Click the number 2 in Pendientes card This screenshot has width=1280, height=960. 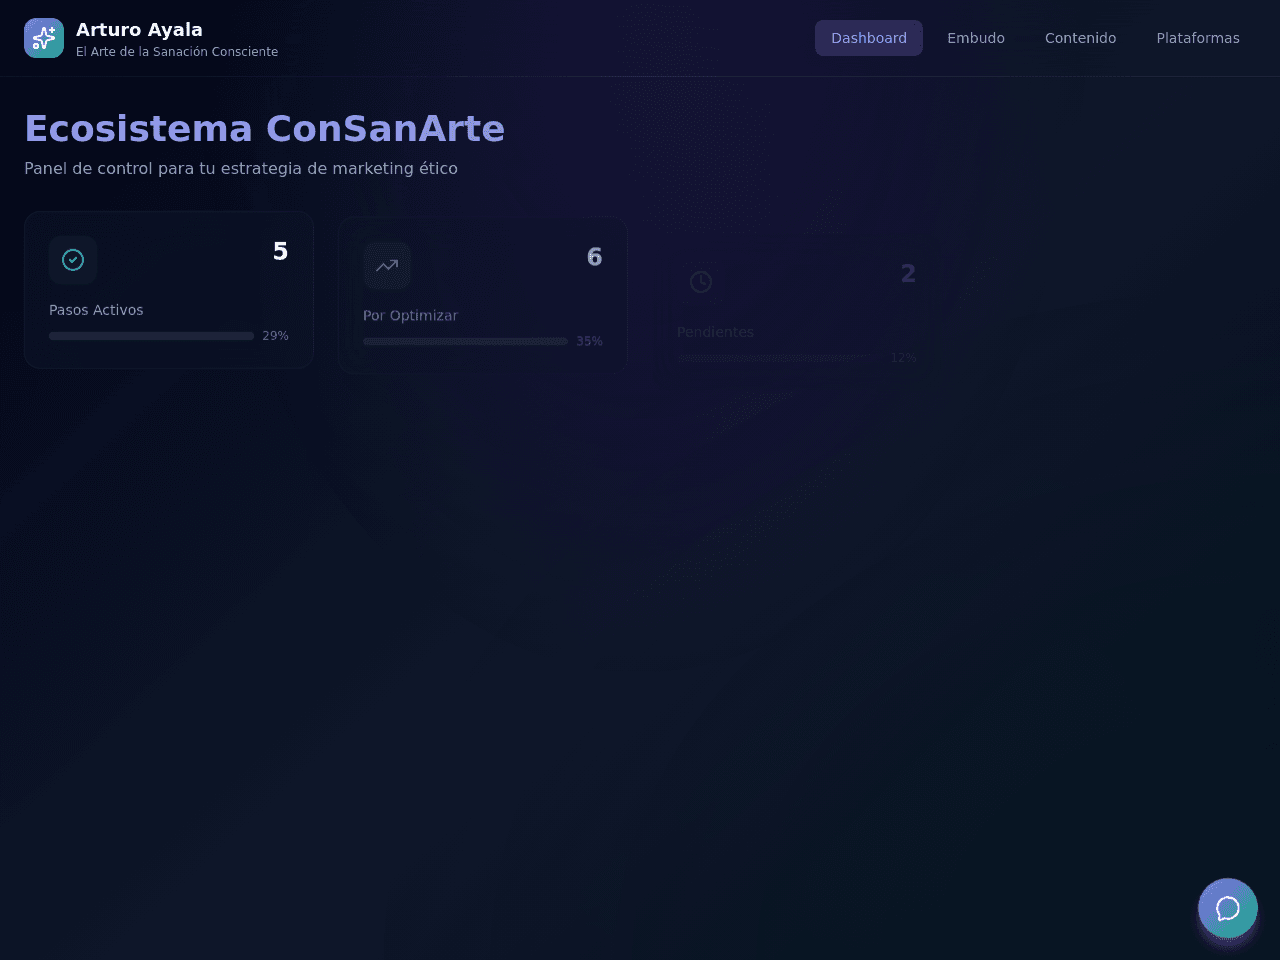tap(908, 274)
